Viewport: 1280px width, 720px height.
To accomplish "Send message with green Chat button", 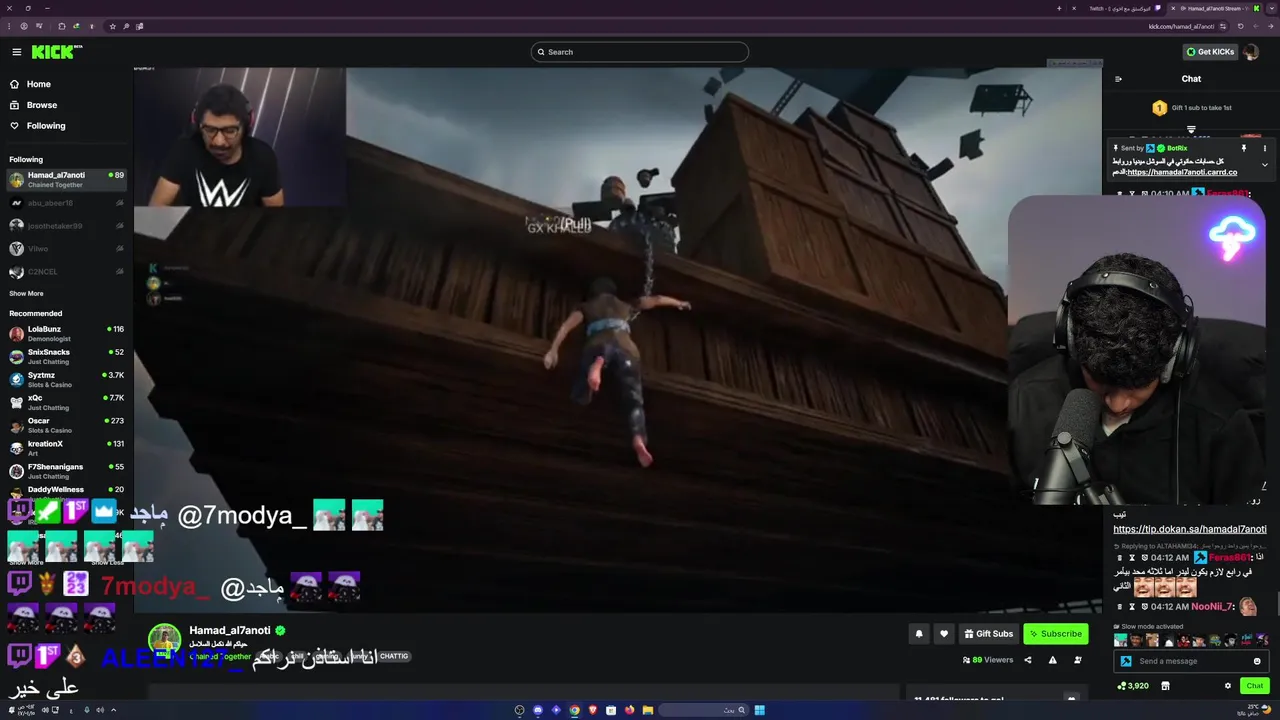I will [1254, 686].
